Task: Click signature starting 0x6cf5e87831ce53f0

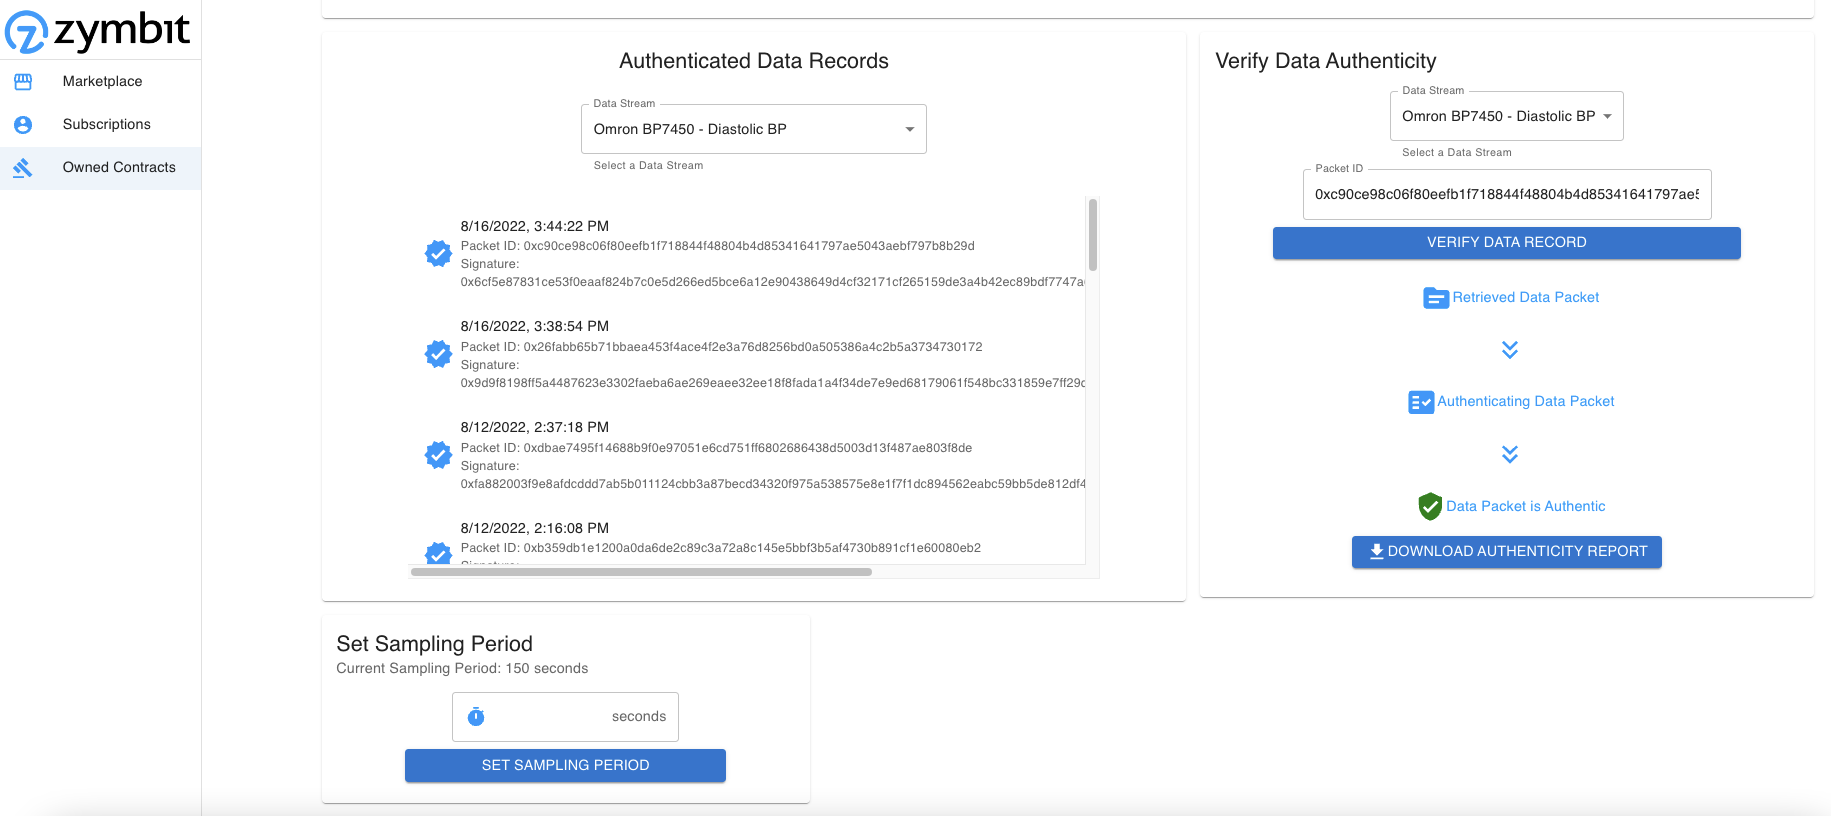Action: point(772,282)
